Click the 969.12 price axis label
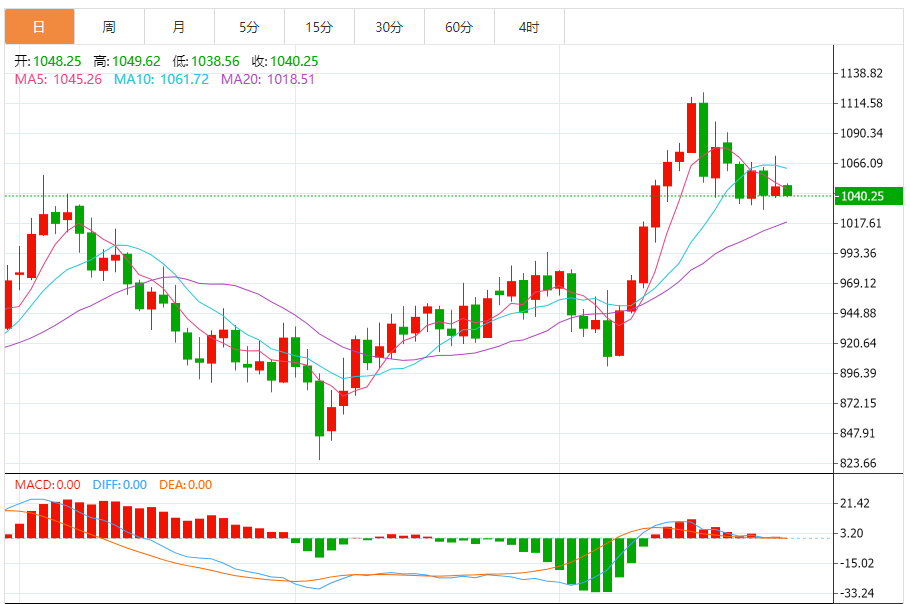This screenshot has width=910, height=604. click(859, 283)
